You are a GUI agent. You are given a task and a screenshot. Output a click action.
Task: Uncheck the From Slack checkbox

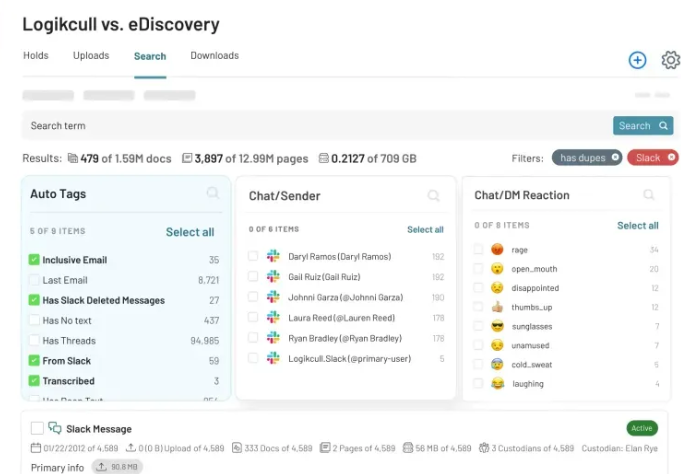pos(34,360)
